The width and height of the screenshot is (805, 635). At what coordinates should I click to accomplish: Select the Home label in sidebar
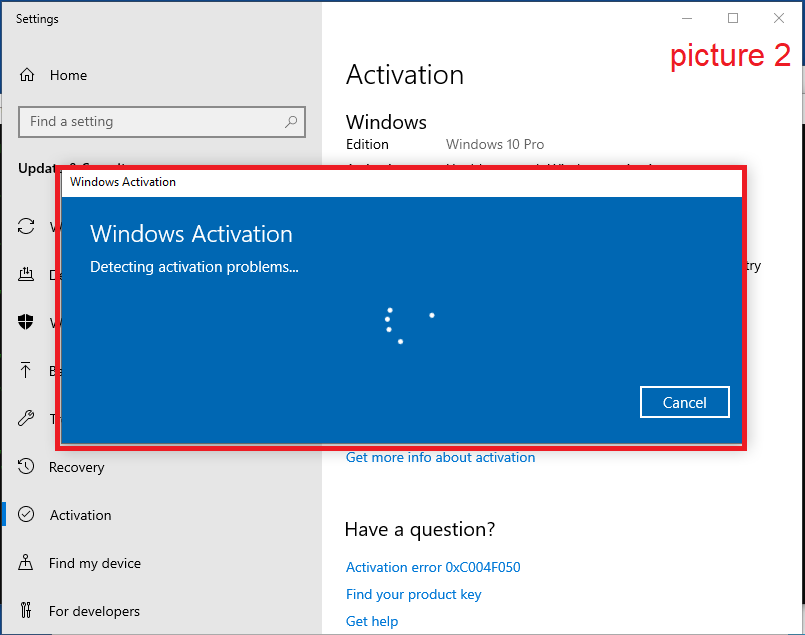(x=68, y=75)
